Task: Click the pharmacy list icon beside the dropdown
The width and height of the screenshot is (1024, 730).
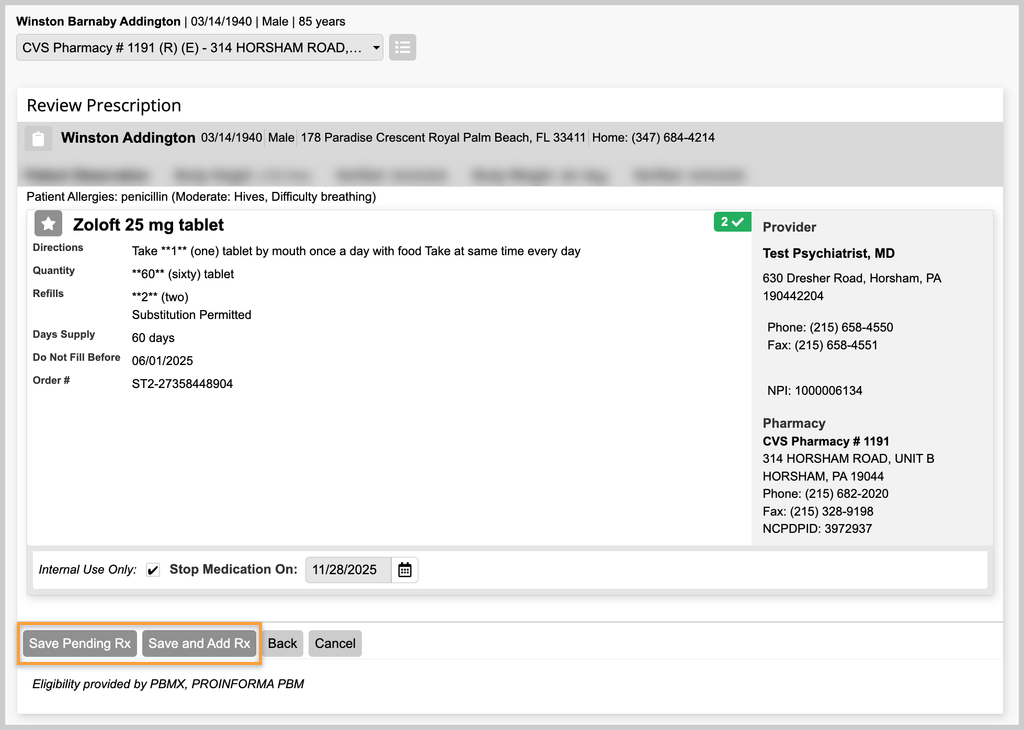Action: [402, 47]
